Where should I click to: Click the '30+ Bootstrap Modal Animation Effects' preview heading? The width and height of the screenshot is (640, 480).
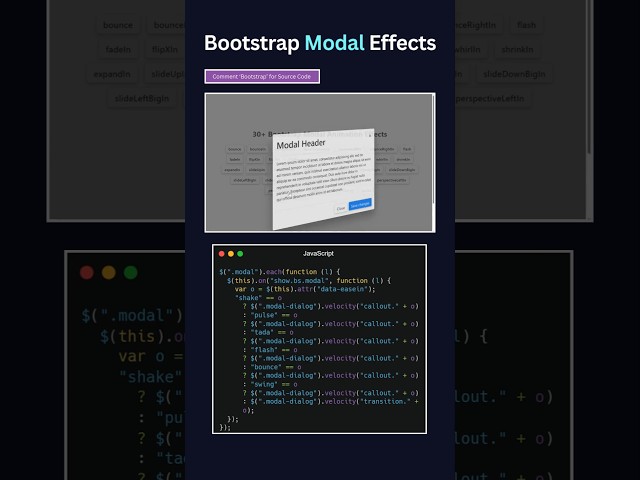pyautogui.click(x=320, y=134)
